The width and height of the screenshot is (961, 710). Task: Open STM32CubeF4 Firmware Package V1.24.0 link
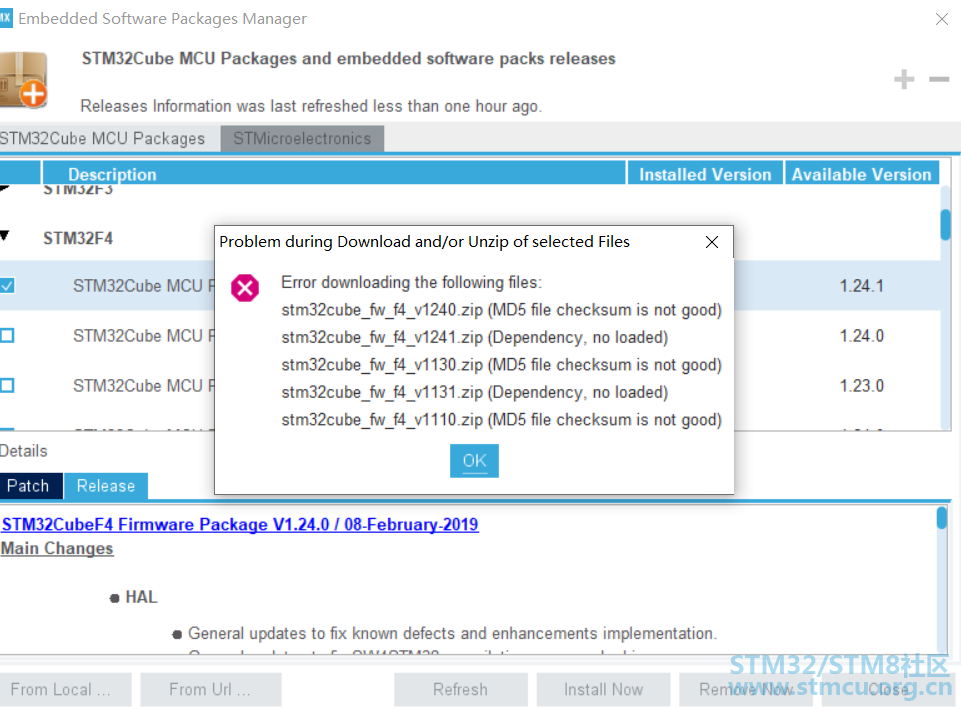(x=240, y=524)
